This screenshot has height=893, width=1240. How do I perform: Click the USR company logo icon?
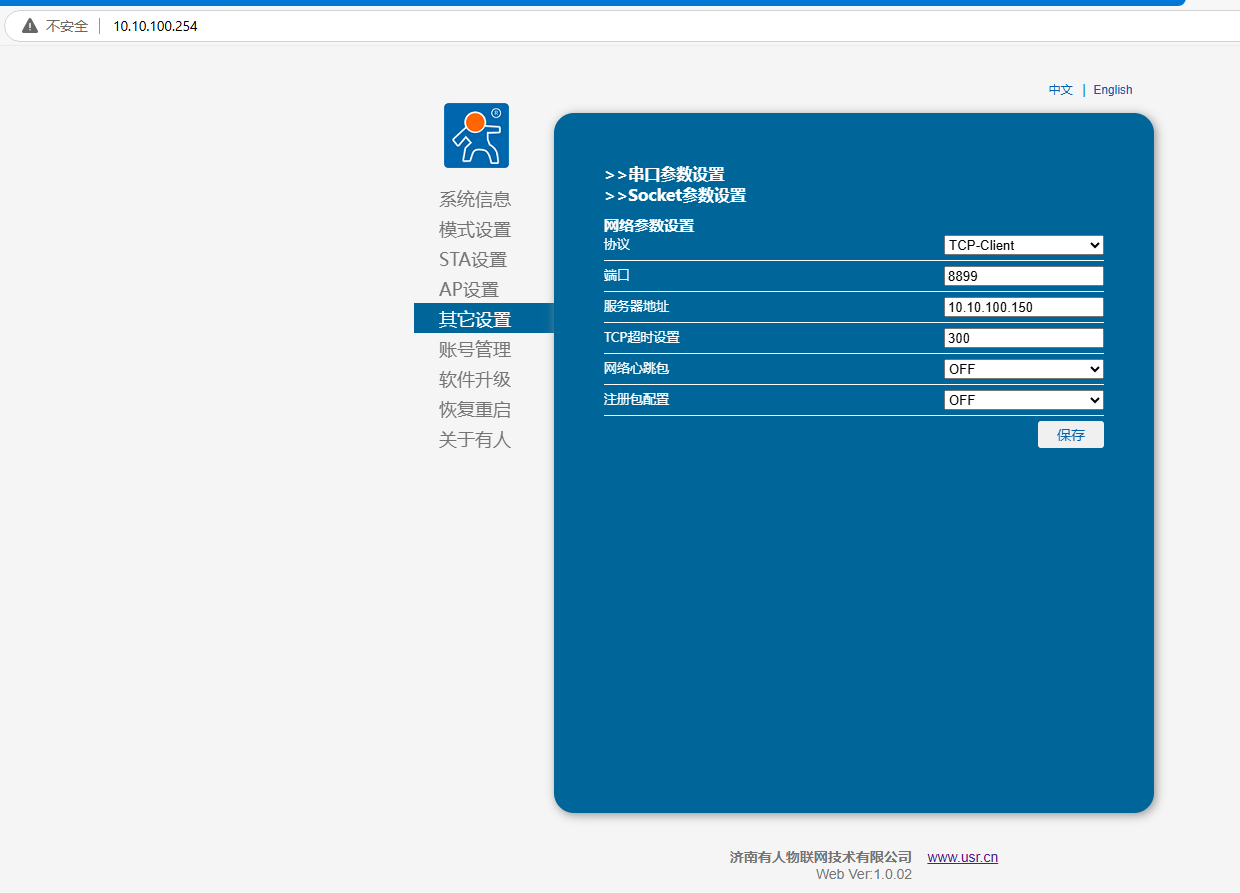pyautogui.click(x=476, y=135)
